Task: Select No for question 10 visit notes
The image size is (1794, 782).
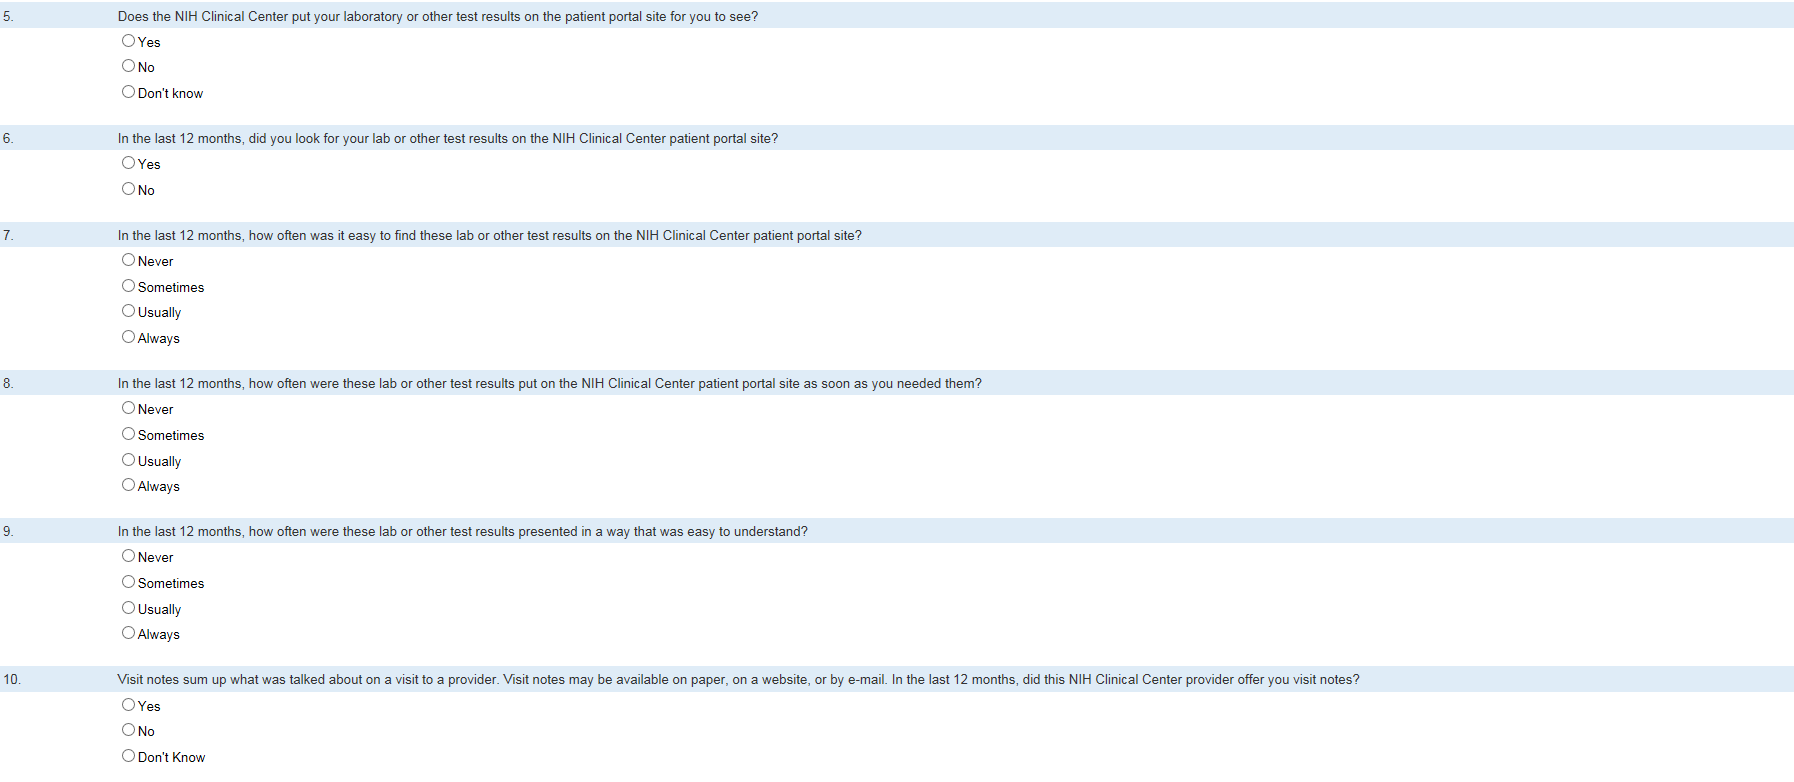Action: coord(128,730)
